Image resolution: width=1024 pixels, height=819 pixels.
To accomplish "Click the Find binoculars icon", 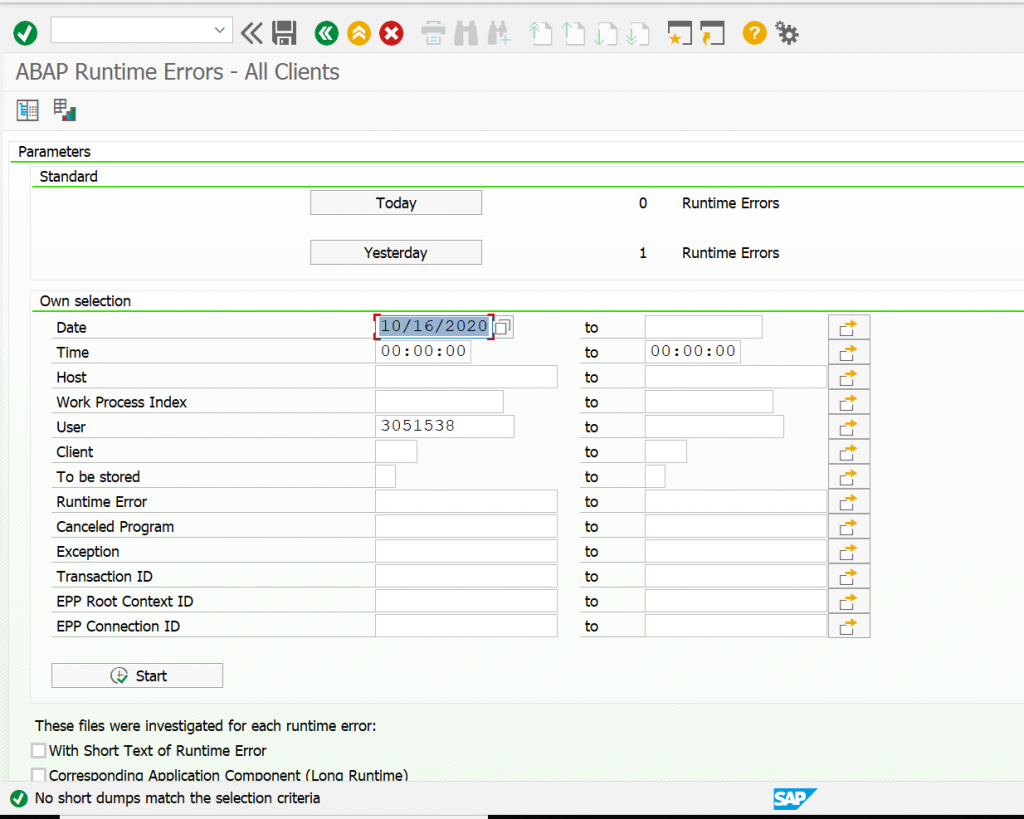I will (466, 33).
